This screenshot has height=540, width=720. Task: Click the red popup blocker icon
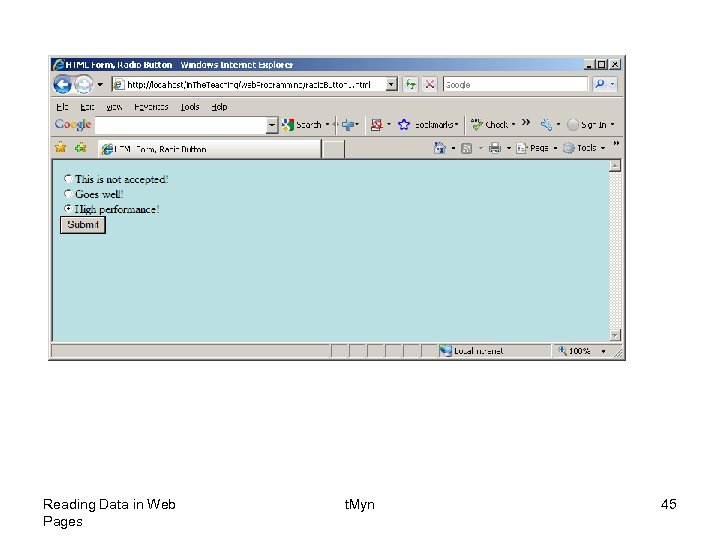pyautogui.click(x=377, y=124)
